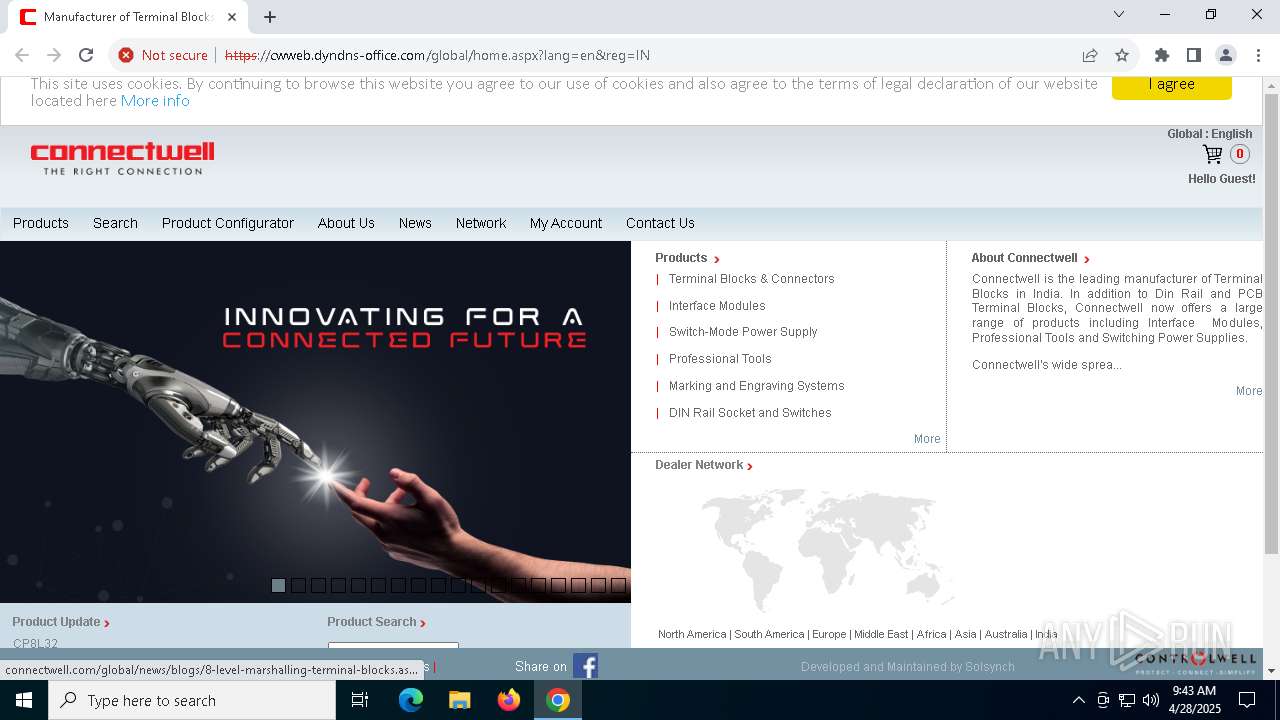1280x720 pixels.
Task: Open Marking and Engraving Systems link
Action: pyautogui.click(x=757, y=386)
